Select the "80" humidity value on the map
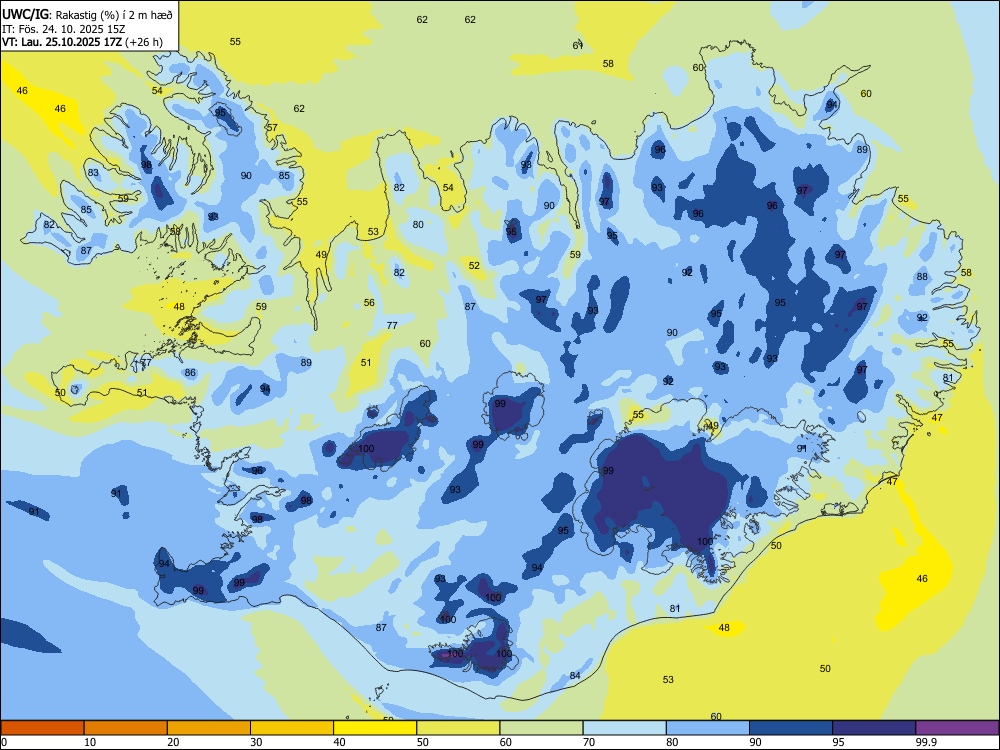The width and height of the screenshot is (1000, 750). 418,224
